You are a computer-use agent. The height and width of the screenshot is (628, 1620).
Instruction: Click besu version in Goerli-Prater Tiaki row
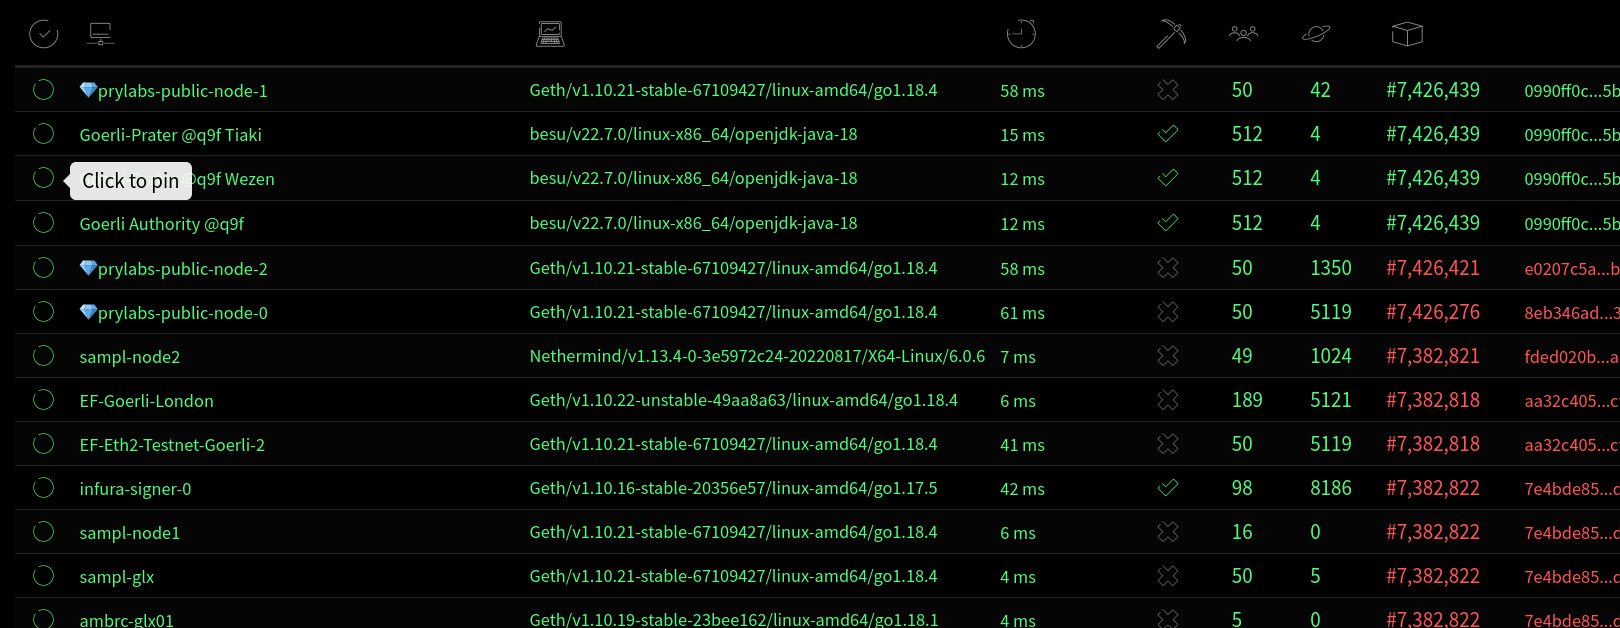(x=694, y=134)
